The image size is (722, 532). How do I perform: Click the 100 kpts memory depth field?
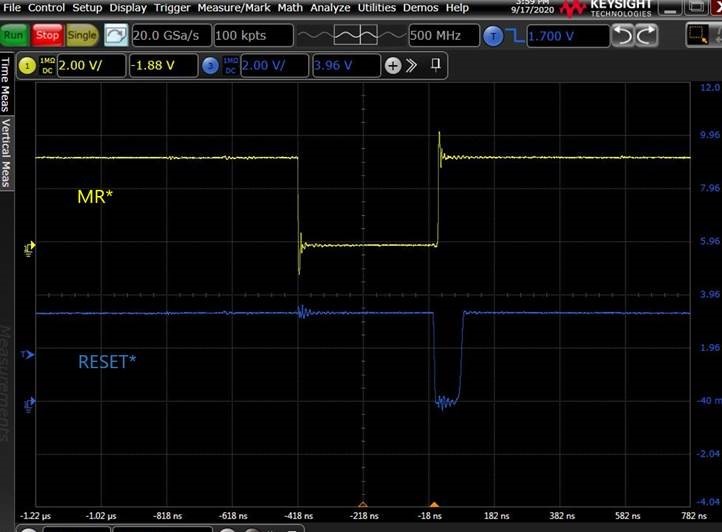click(253, 35)
